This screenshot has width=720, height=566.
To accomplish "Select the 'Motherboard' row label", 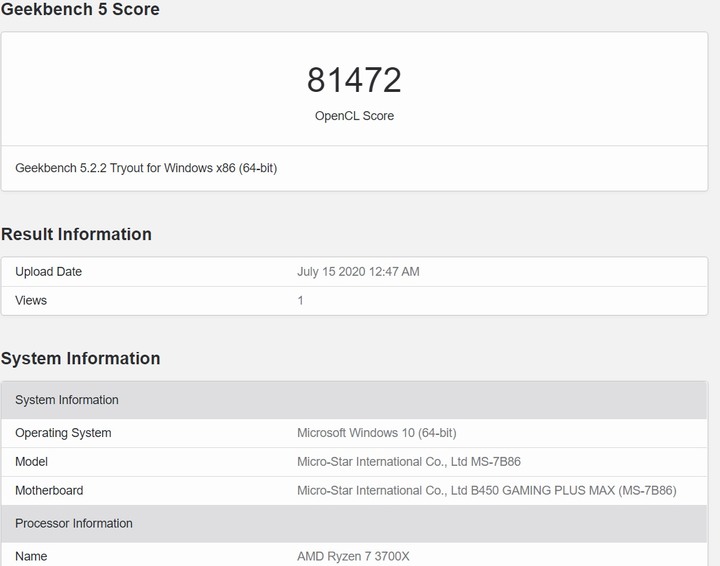I will click(49, 491).
